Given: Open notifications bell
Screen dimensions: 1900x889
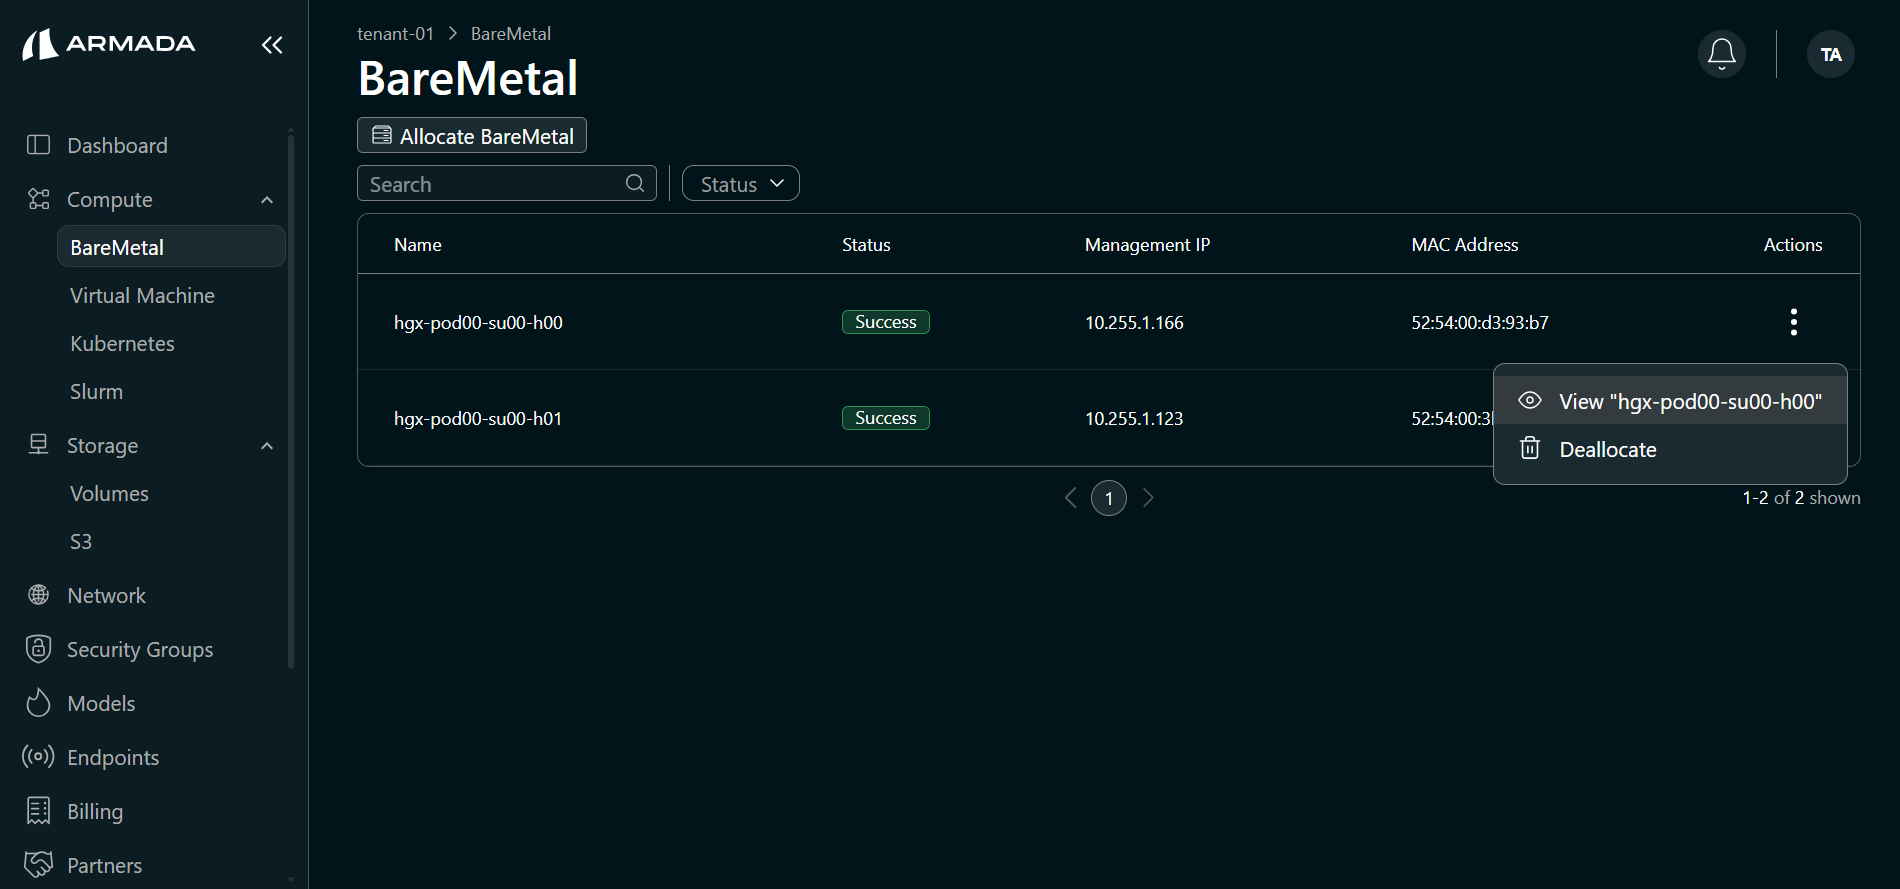Looking at the screenshot, I should click(x=1722, y=54).
